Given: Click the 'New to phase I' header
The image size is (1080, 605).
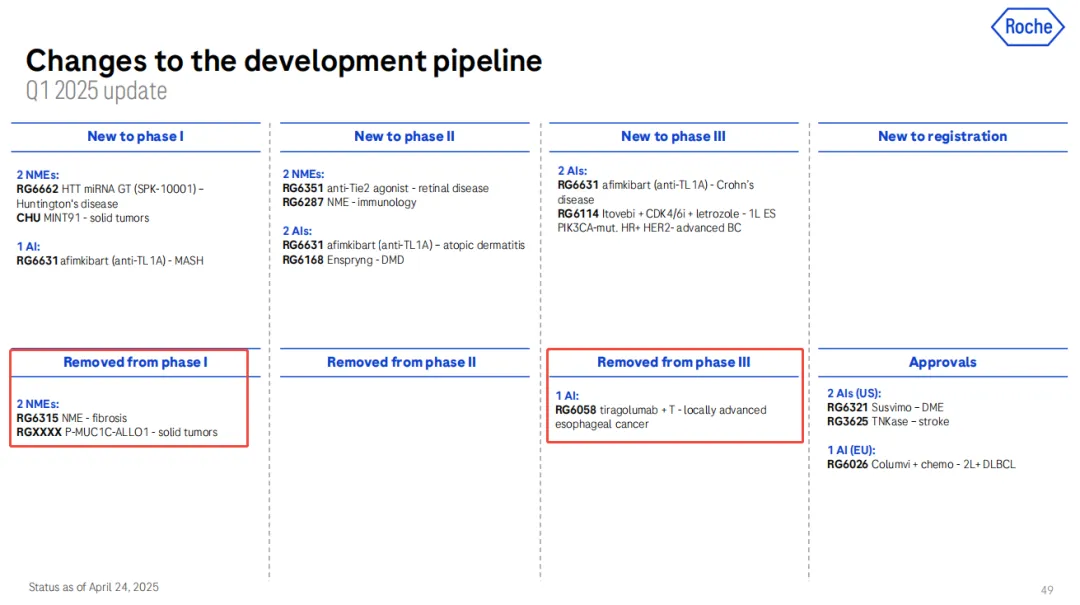Looking at the screenshot, I should tap(135, 136).
